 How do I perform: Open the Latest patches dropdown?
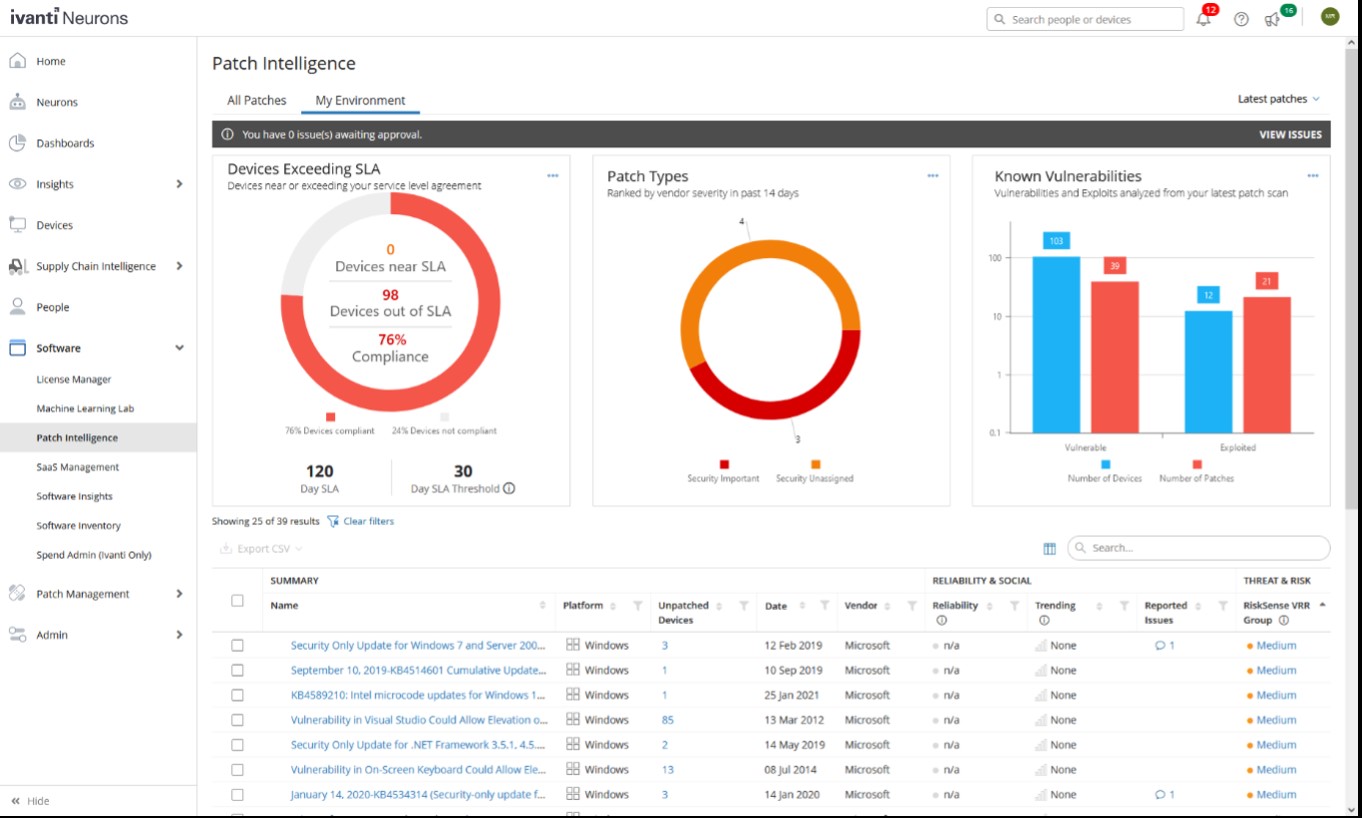(x=1278, y=99)
